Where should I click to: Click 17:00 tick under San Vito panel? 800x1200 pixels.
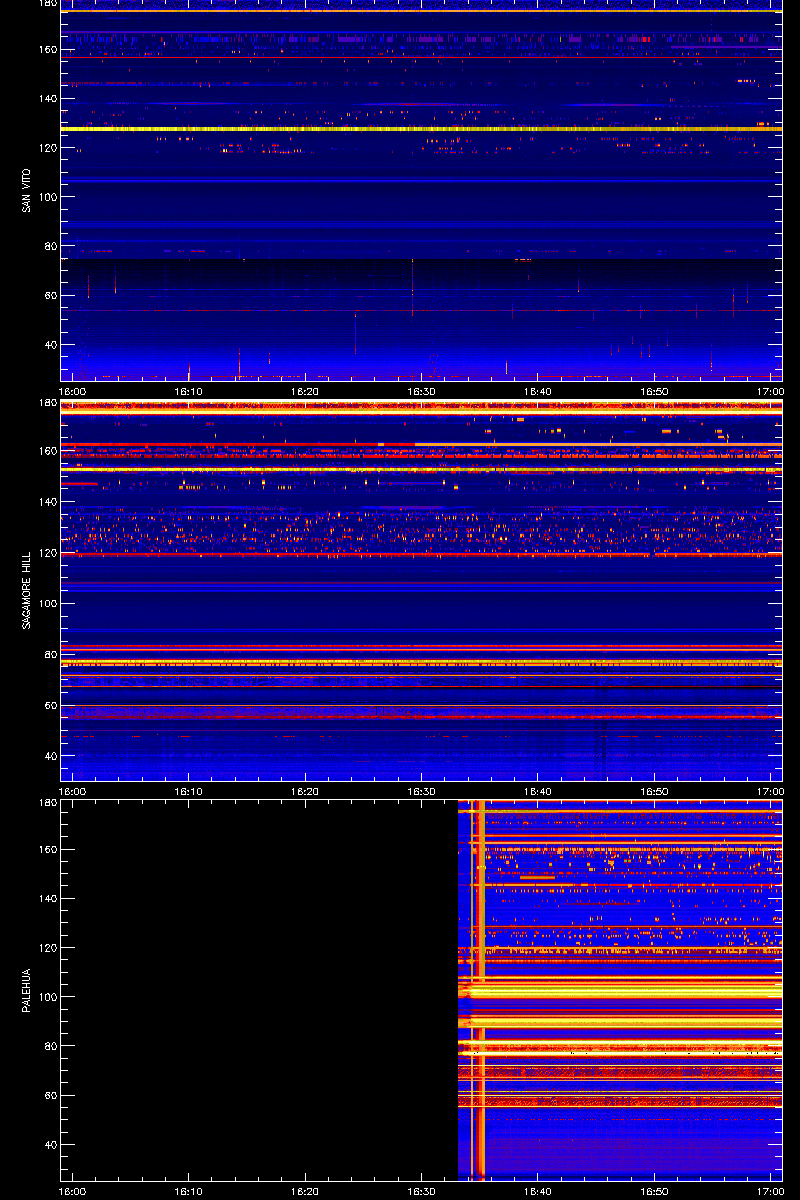(x=770, y=392)
